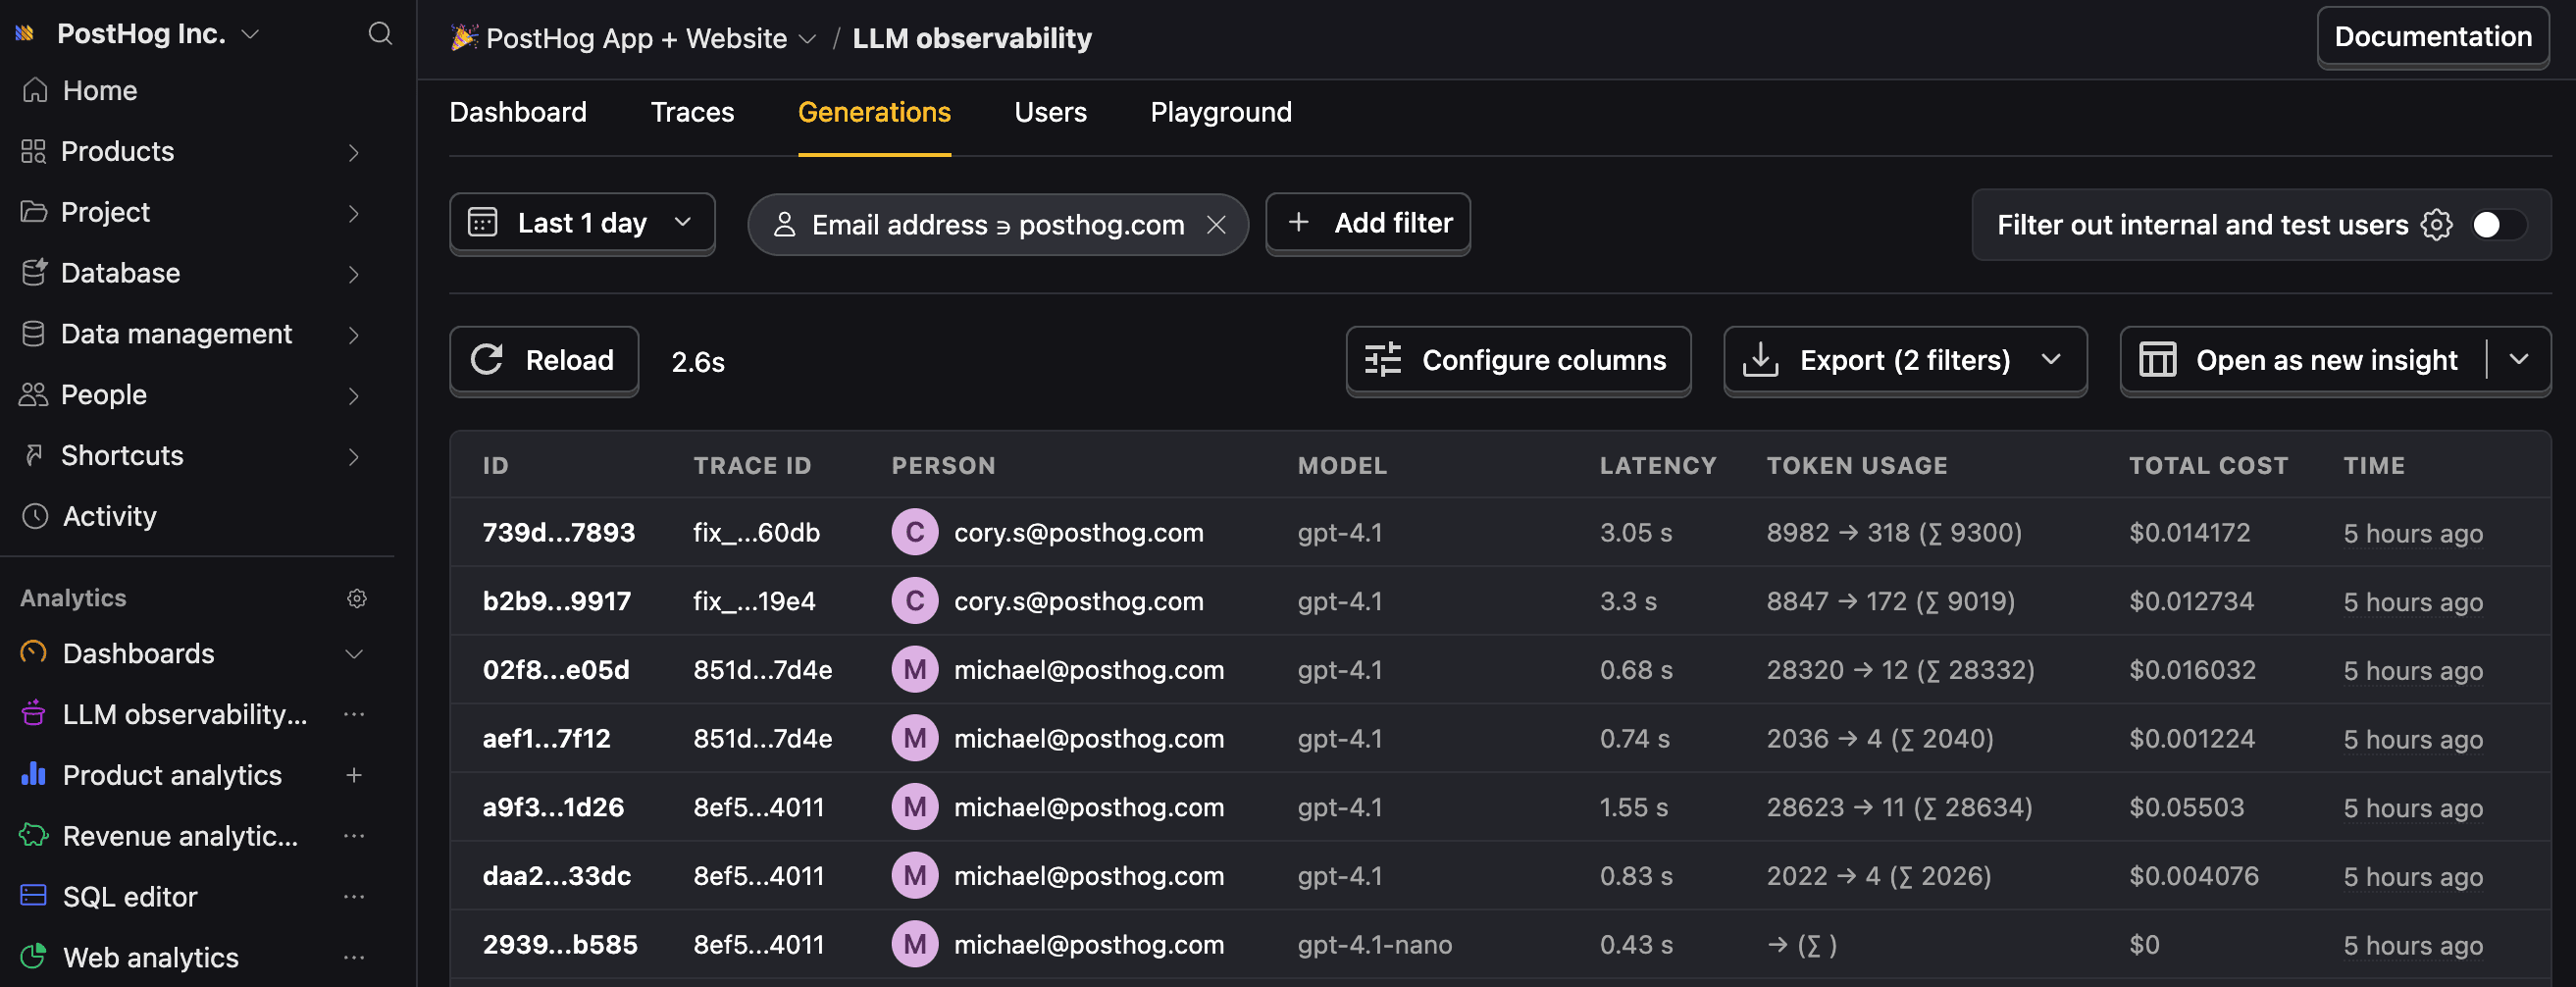Click token usage 28320 → 12 (∑ 28332)
2576x987 pixels.
(x=1900, y=670)
